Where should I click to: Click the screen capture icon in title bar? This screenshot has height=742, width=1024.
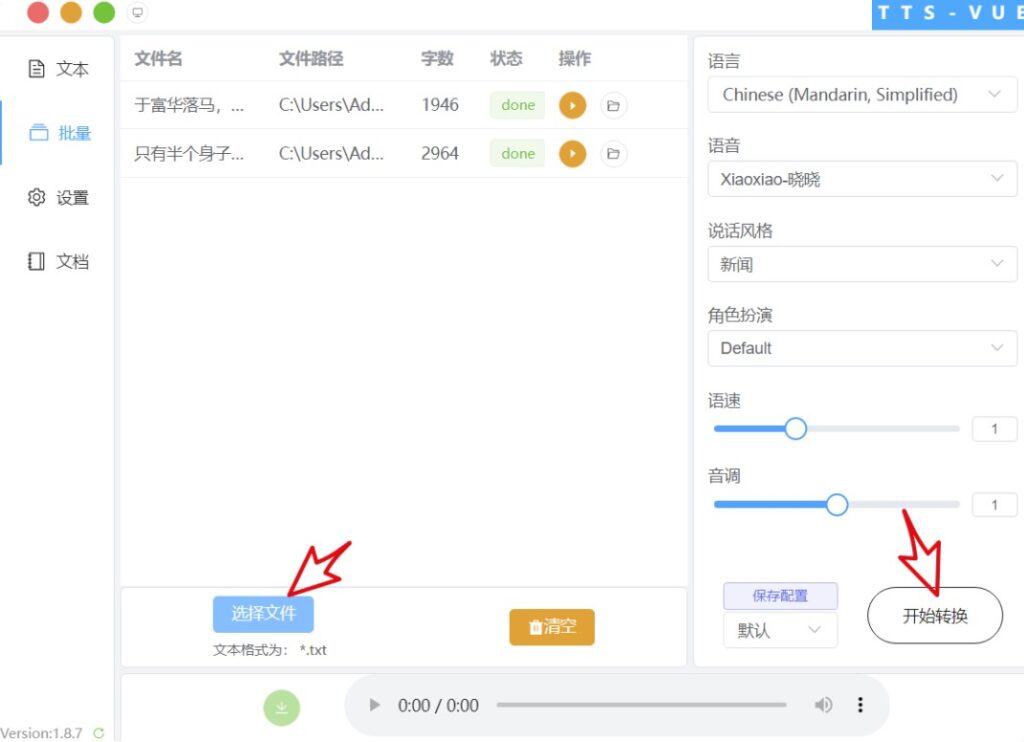click(137, 13)
